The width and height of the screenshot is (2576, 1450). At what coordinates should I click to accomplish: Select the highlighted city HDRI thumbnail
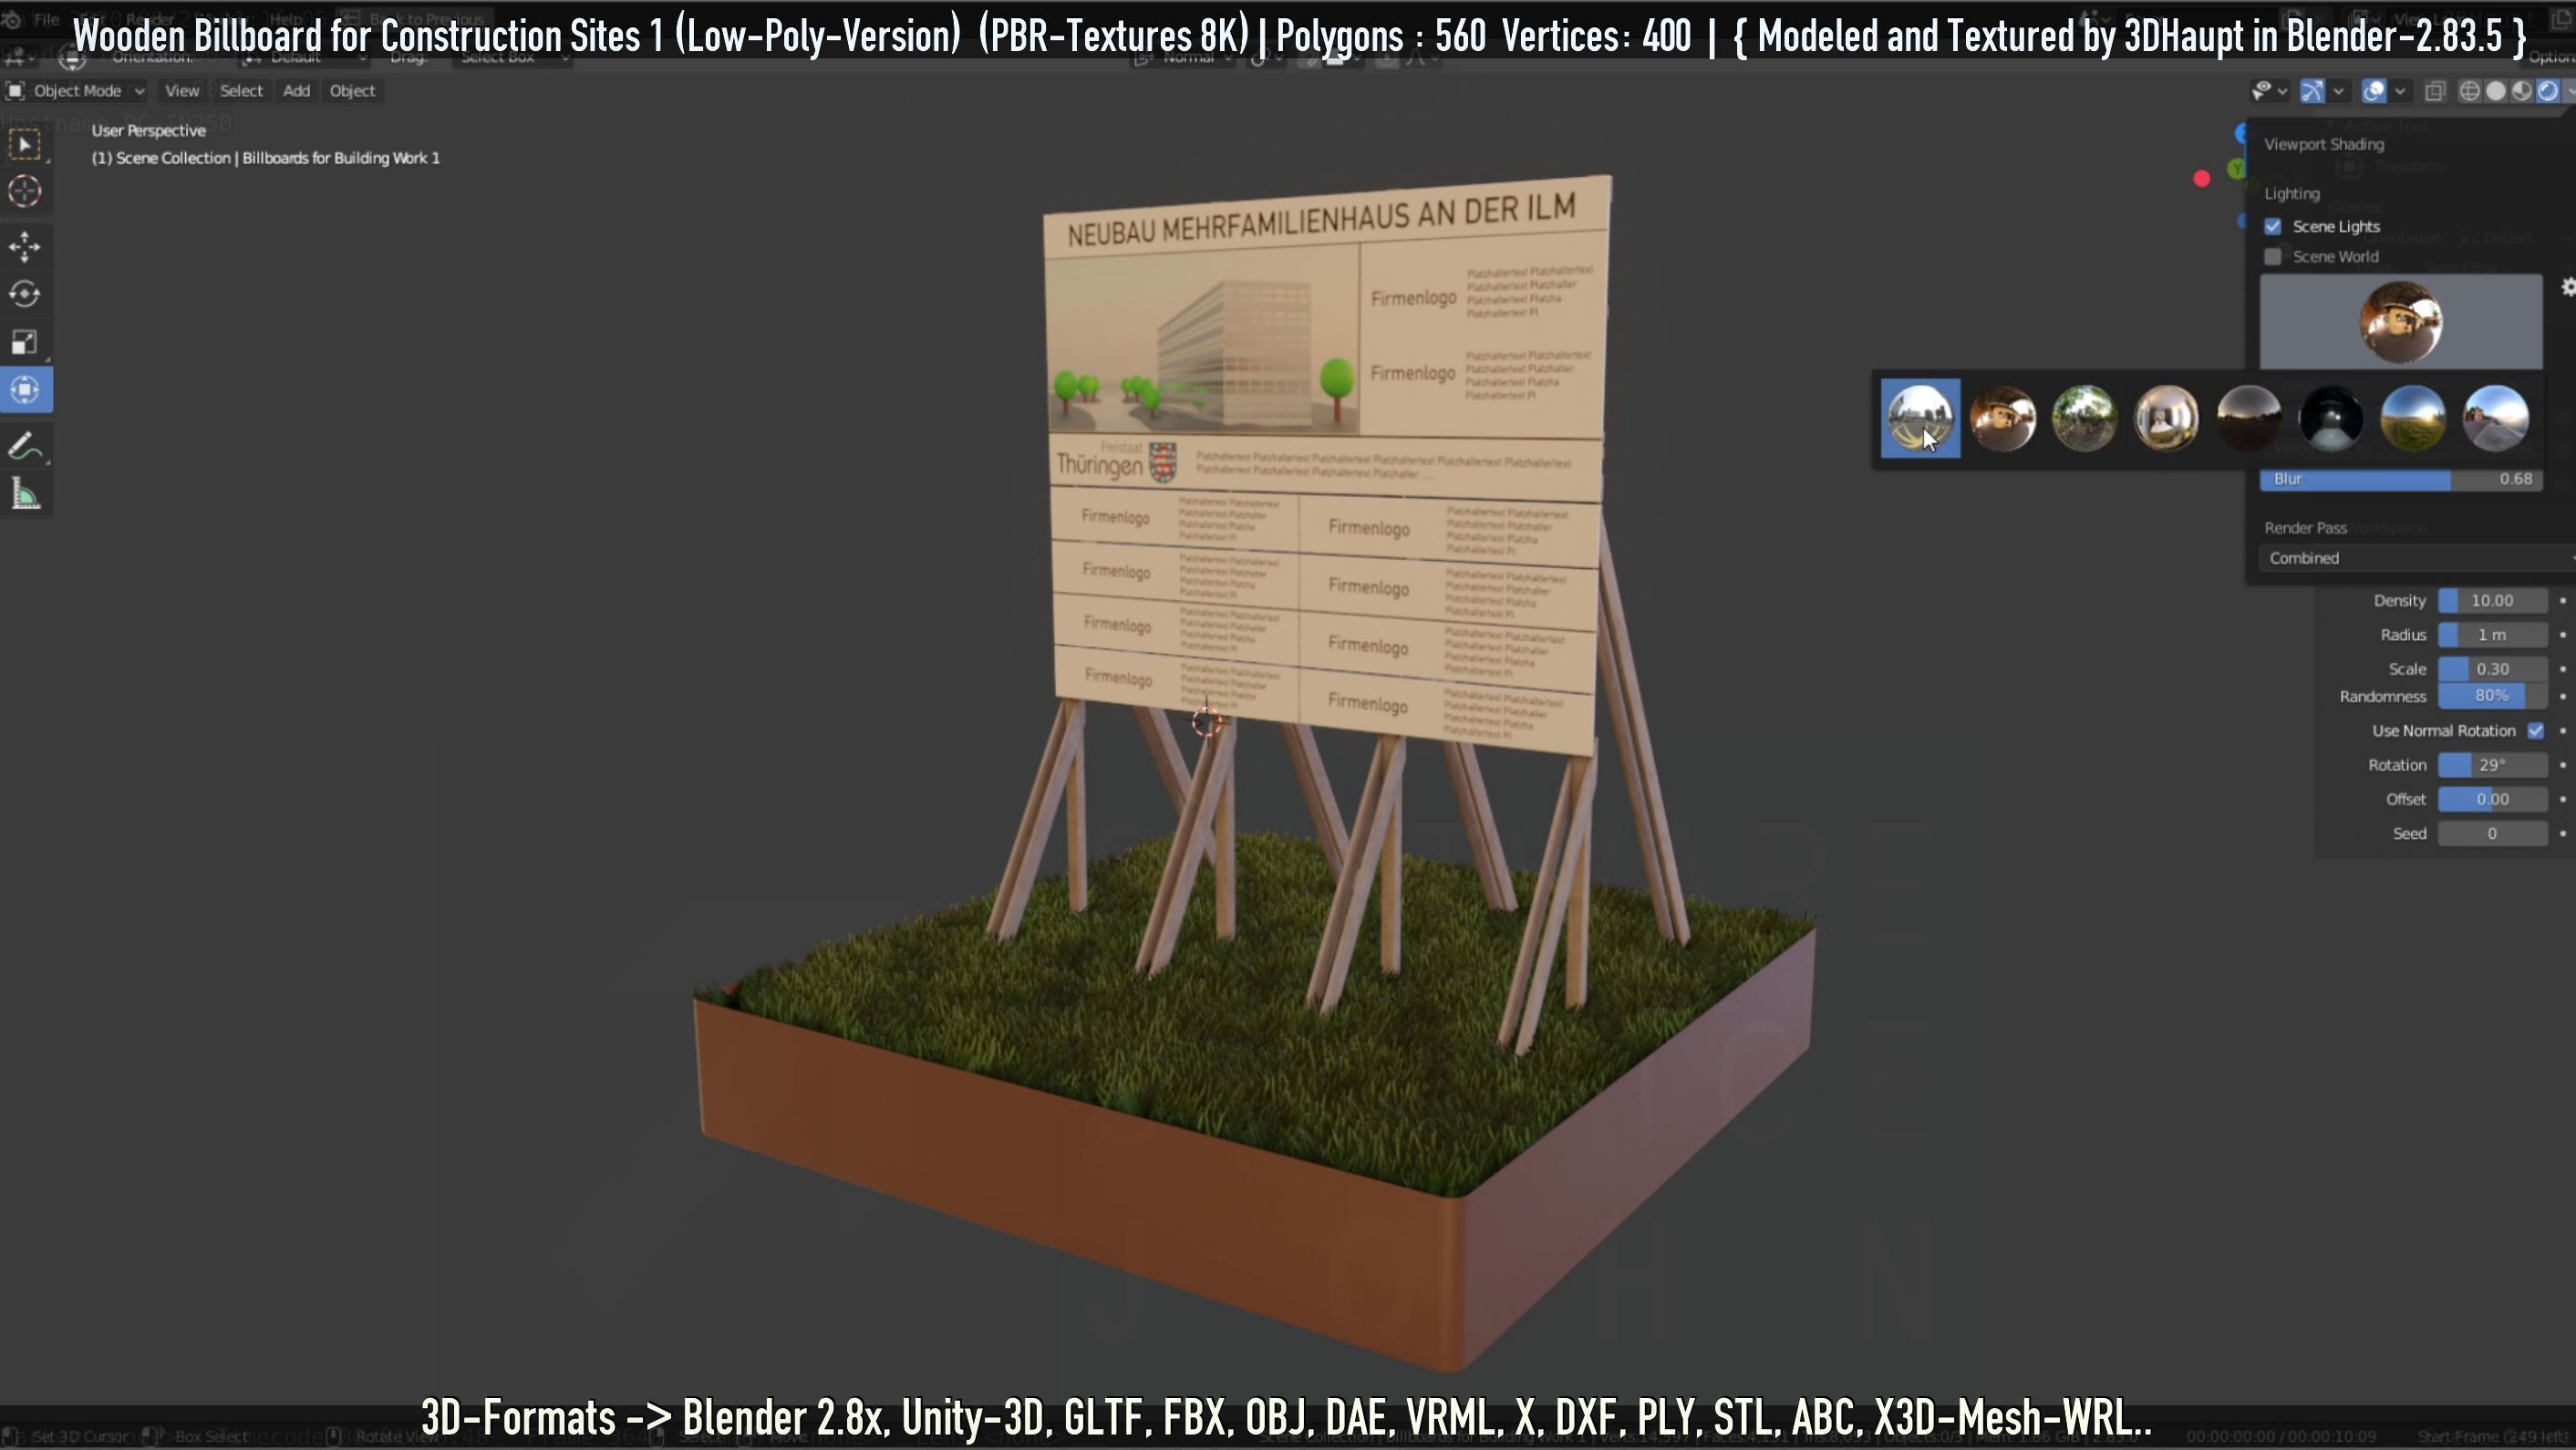point(1920,418)
